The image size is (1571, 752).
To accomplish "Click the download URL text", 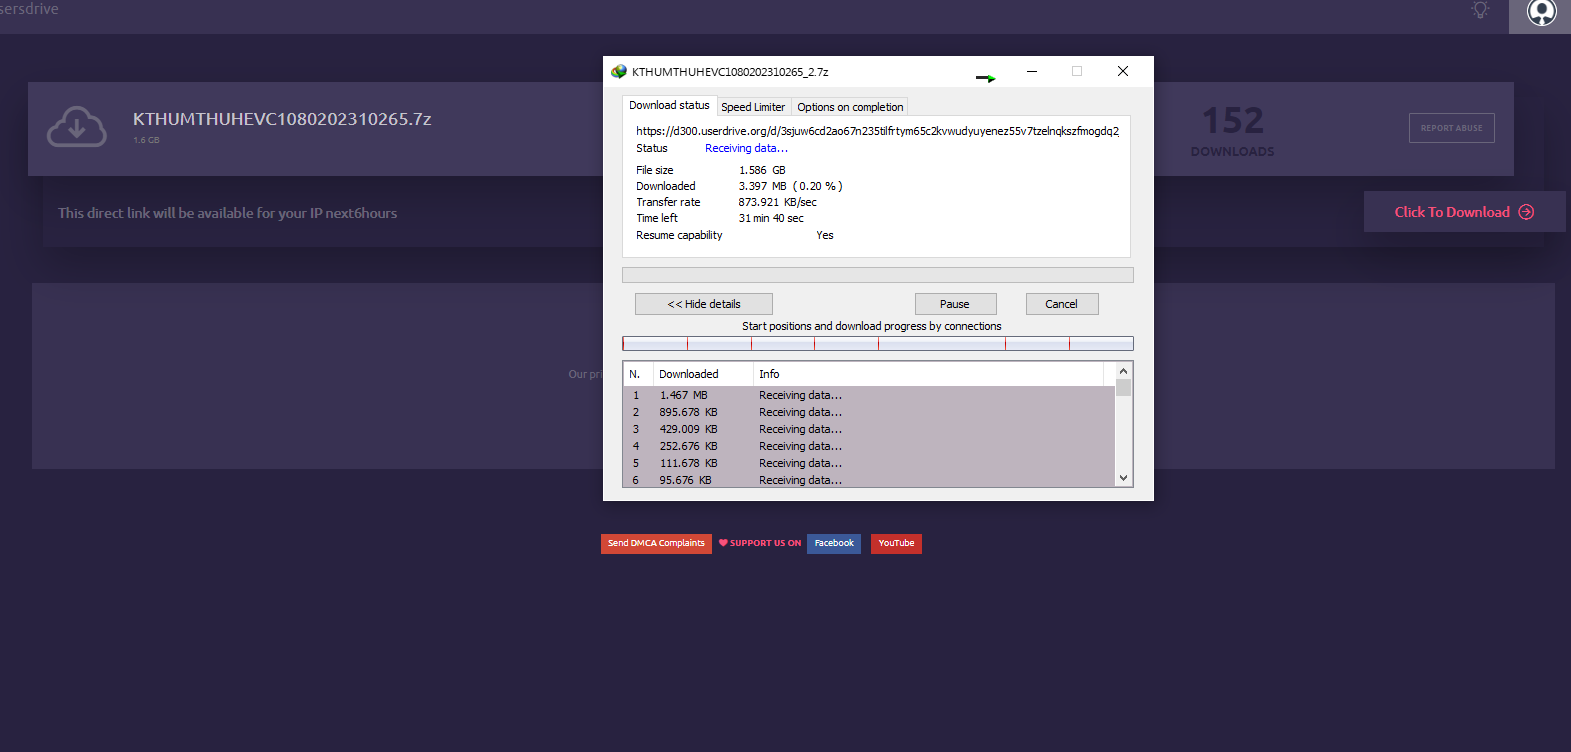I will pos(877,131).
